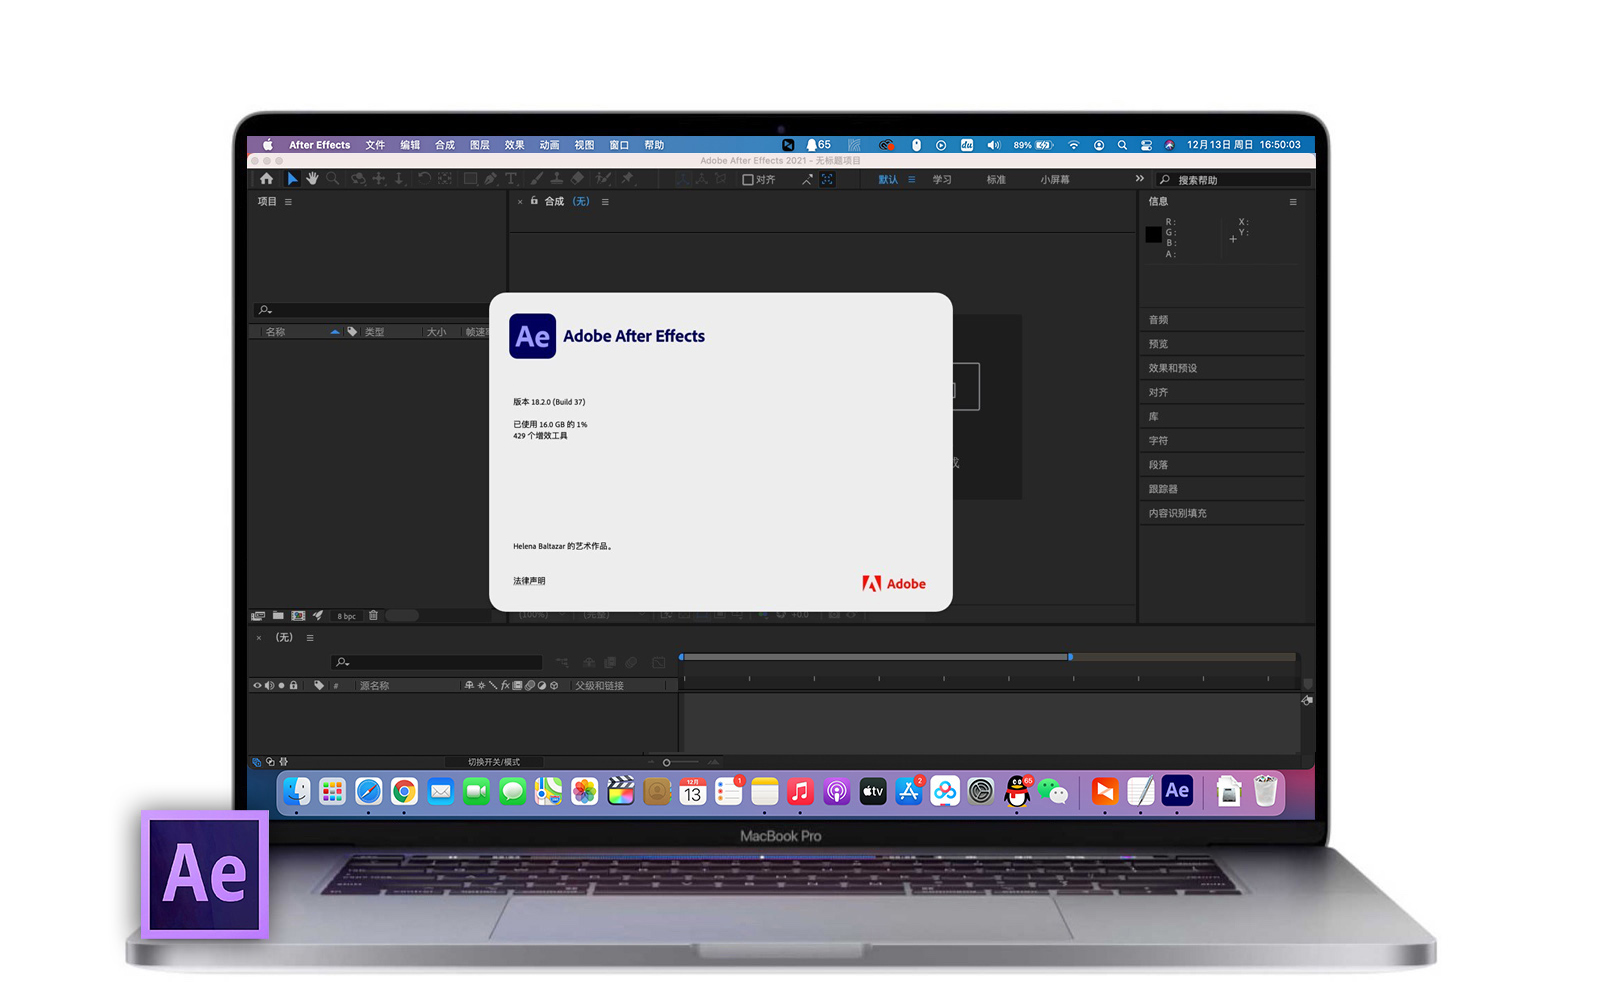
Task: Click the Interpret Footage icon in Project panel
Action: tap(258, 616)
